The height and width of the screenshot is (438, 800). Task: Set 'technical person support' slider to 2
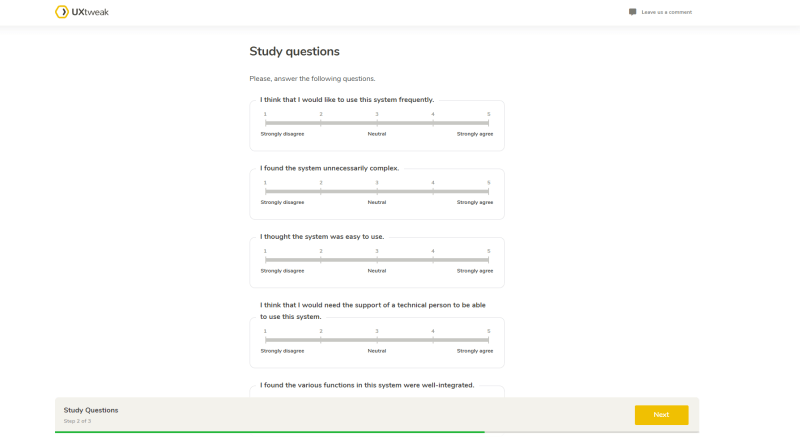(x=321, y=340)
